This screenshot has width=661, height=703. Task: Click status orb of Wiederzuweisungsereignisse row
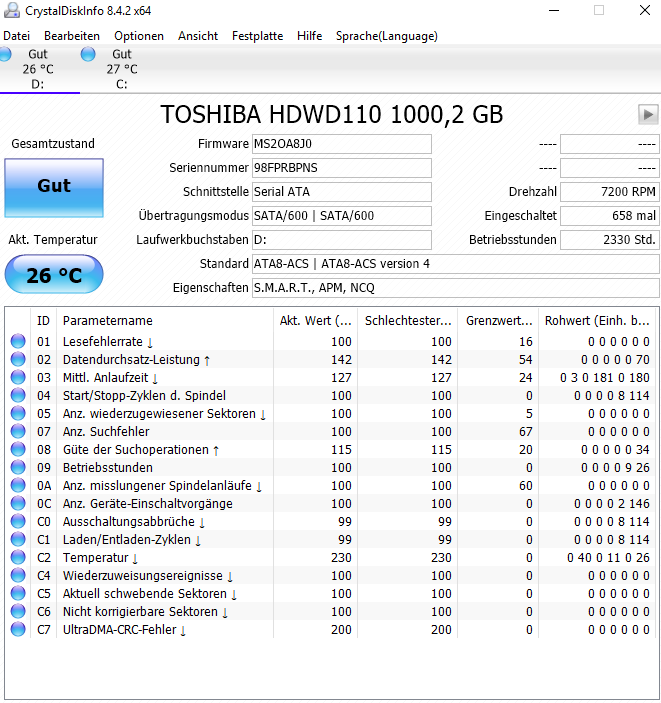[x=18, y=575]
